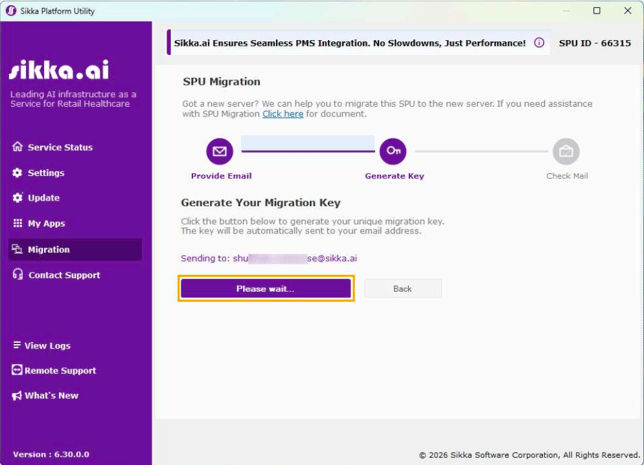
Task: Click Generate Your Migration Key heading
Action: pyautogui.click(x=260, y=203)
